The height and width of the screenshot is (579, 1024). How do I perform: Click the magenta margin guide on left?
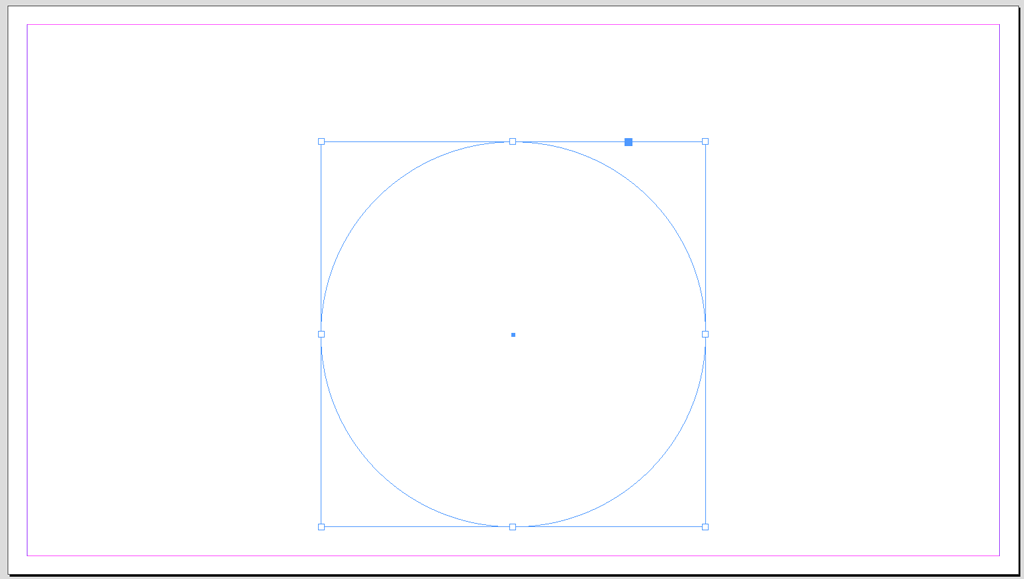click(x=25, y=300)
